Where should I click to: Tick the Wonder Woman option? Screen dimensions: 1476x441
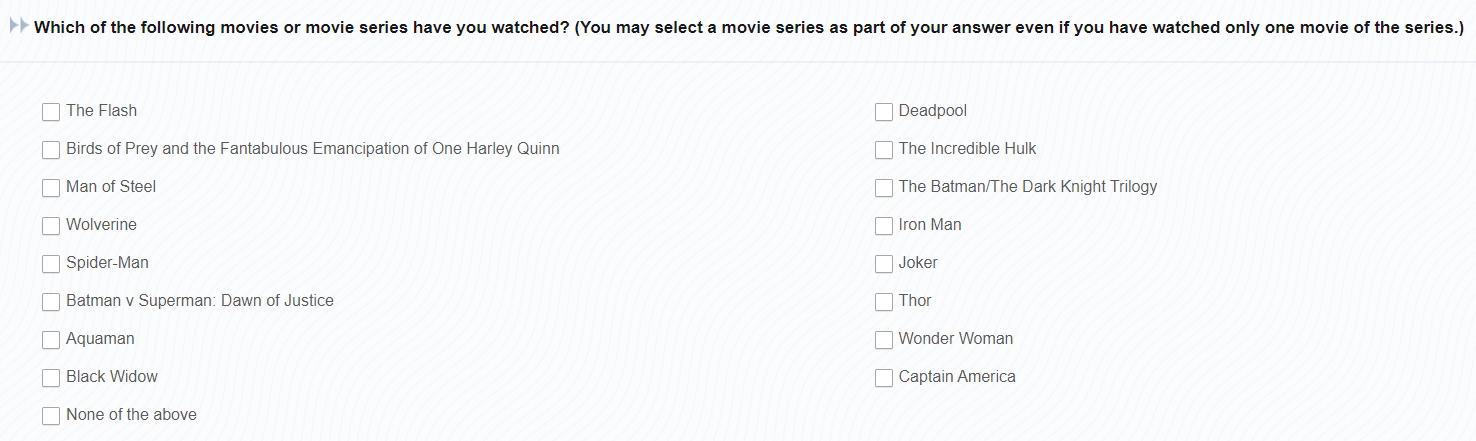(884, 340)
